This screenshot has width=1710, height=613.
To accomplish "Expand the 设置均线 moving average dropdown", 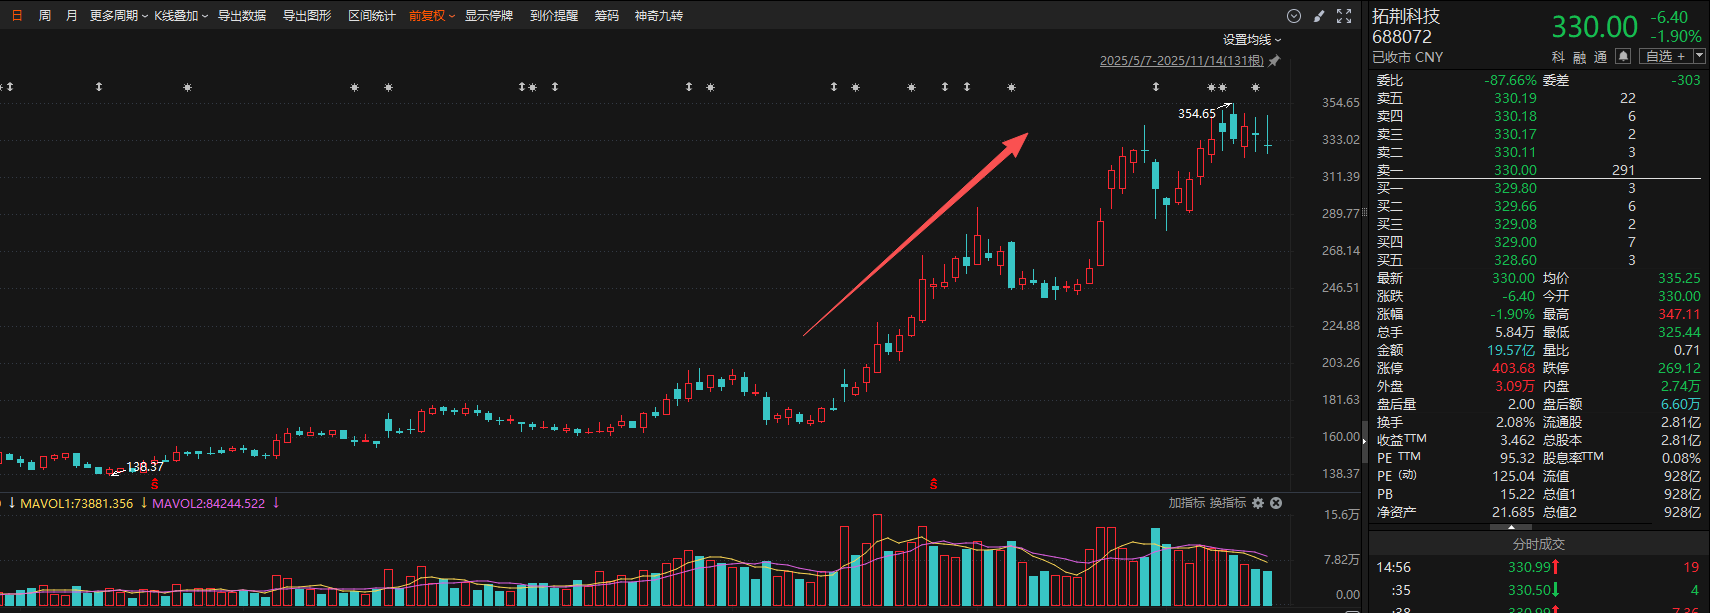I will tap(1251, 40).
